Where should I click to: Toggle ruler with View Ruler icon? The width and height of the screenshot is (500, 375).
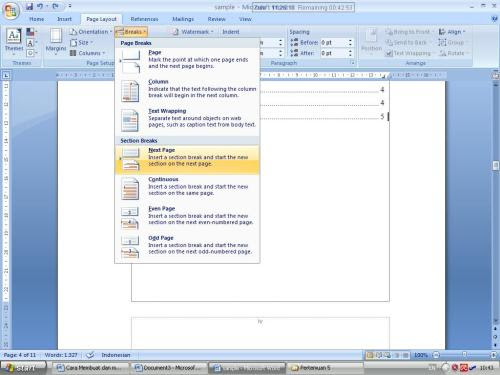point(496,75)
